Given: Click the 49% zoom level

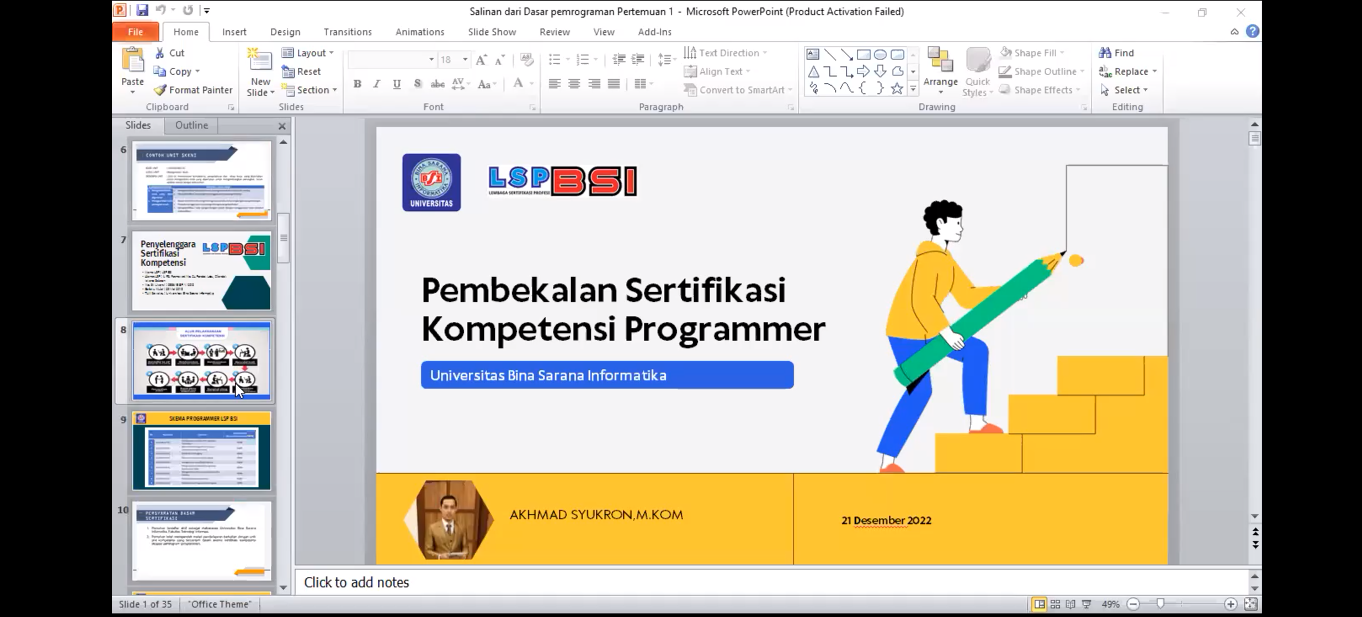Looking at the screenshot, I should (1110, 605).
